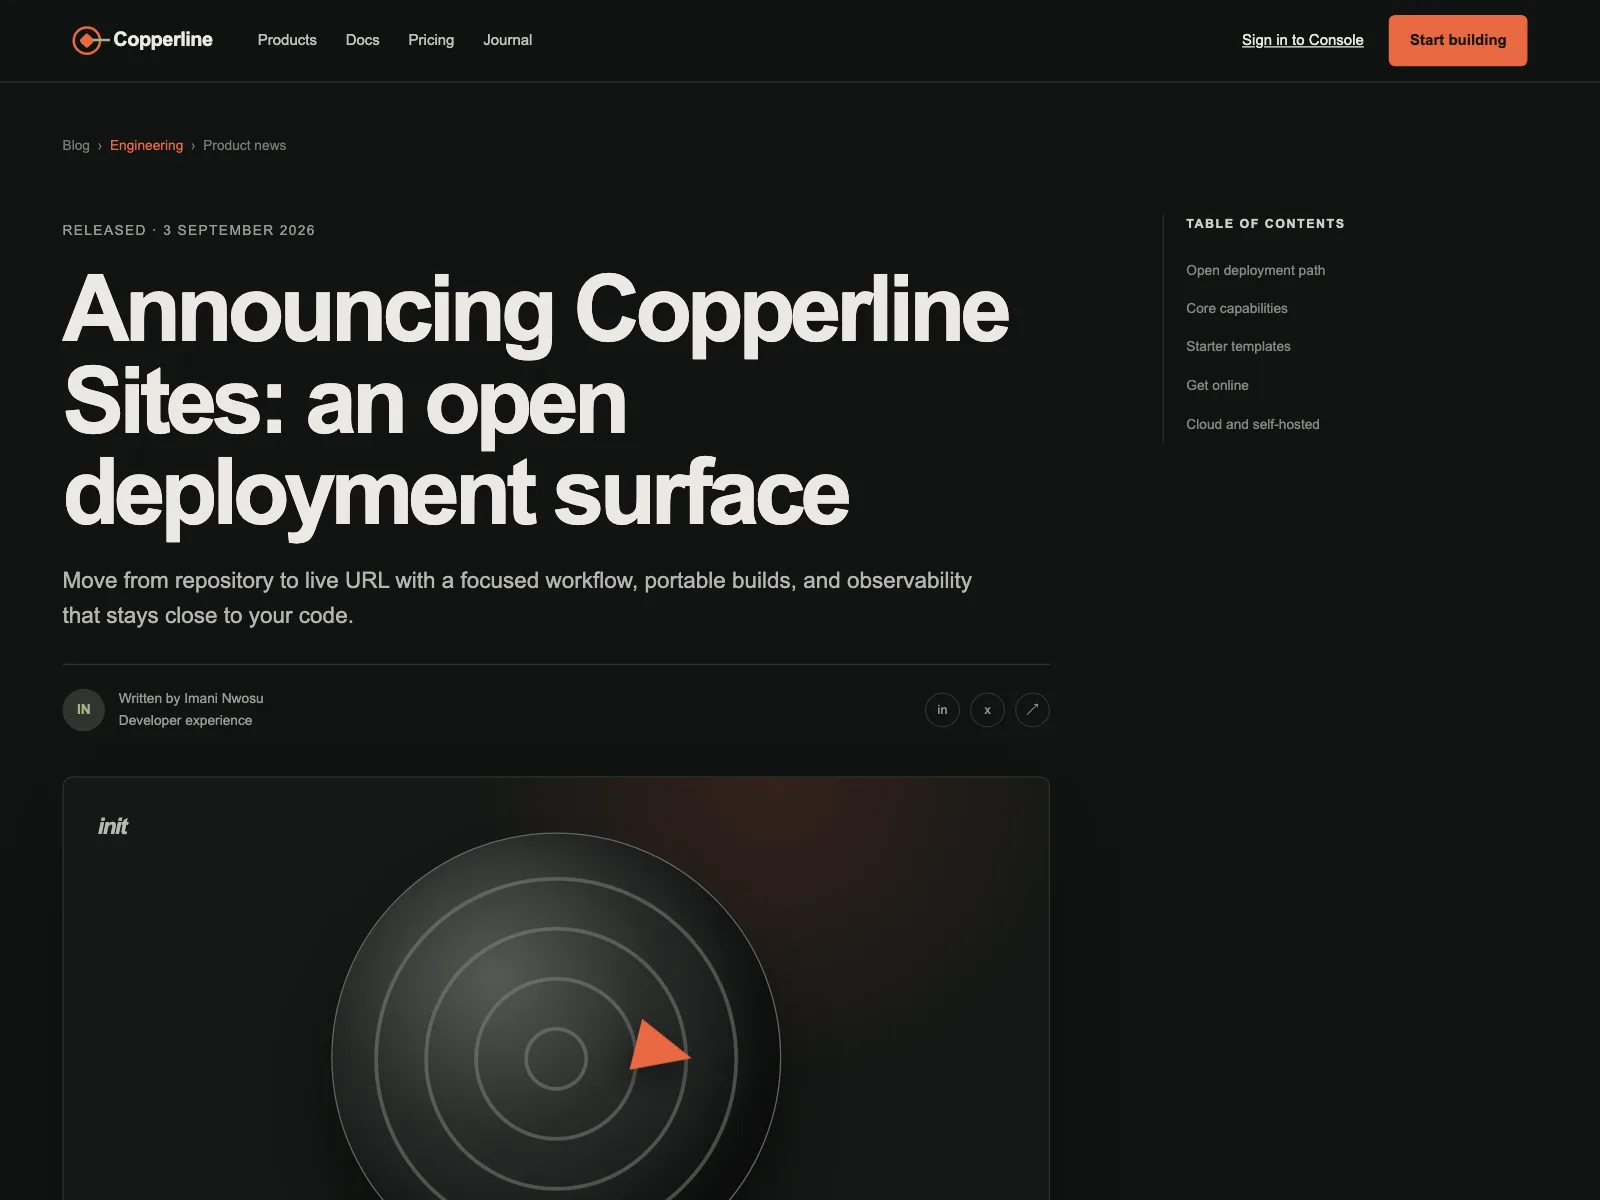This screenshot has width=1600, height=1200.
Task: Jump to Cloud and self-hosted section
Action: [1253, 424]
